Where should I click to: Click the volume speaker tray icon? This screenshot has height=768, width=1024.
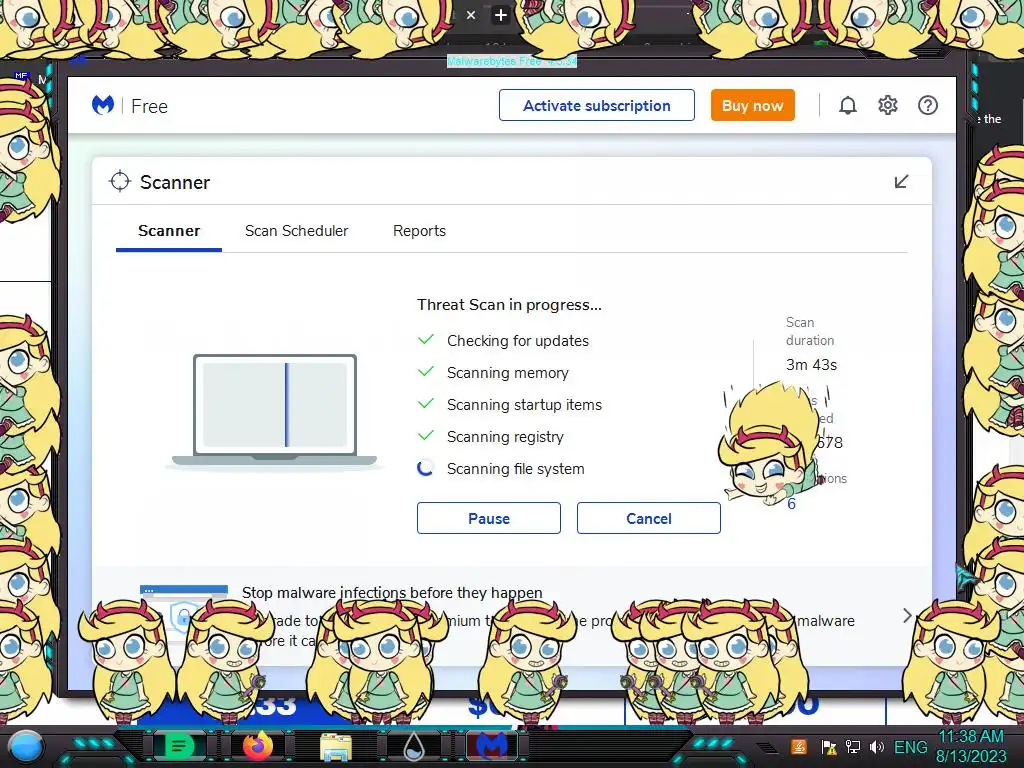(x=877, y=746)
